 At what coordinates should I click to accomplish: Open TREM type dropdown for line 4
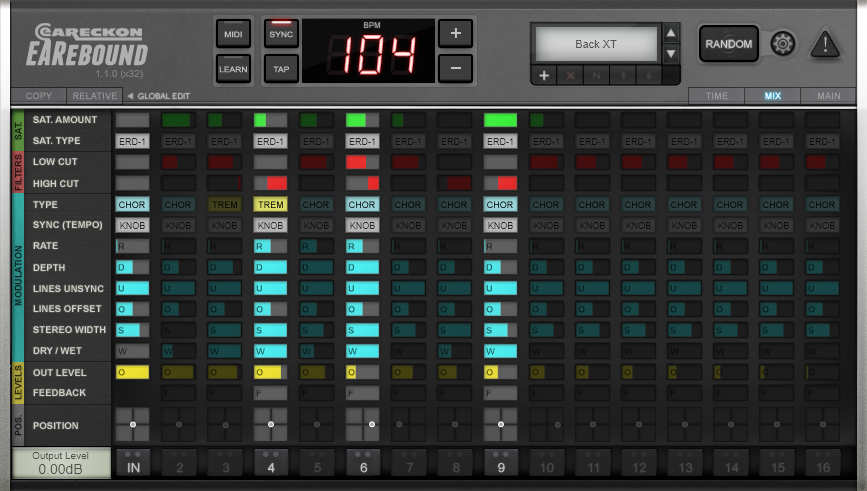pyautogui.click(x=270, y=205)
